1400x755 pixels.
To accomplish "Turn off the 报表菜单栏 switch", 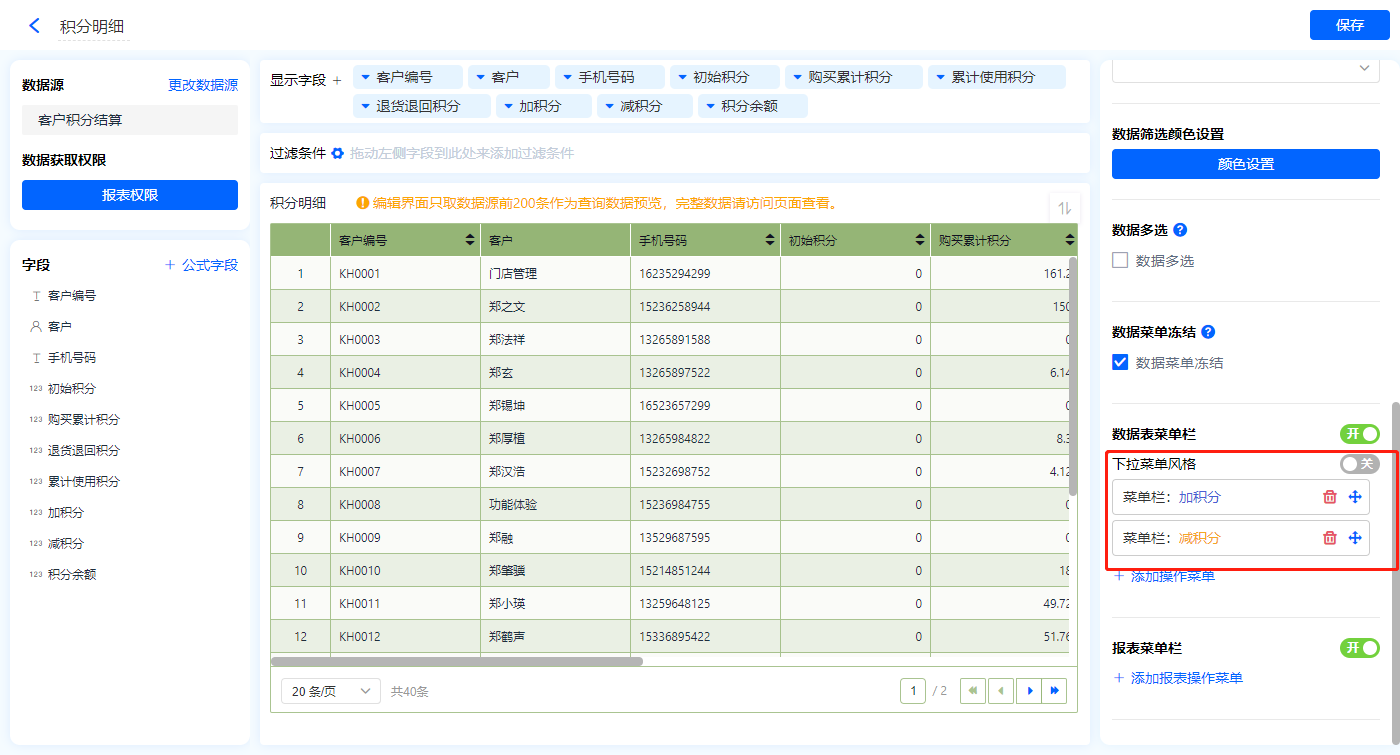I will tap(1359, 648).
